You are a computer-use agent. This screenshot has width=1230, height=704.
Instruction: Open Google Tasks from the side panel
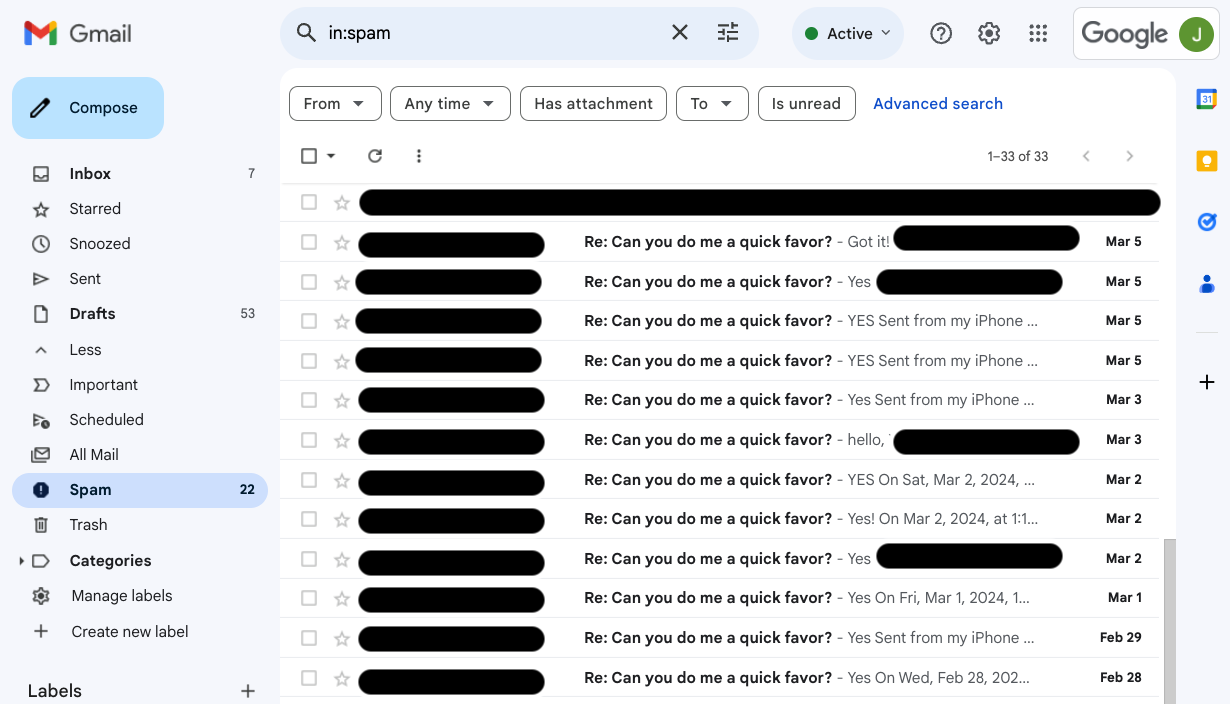click(1206, 221)
